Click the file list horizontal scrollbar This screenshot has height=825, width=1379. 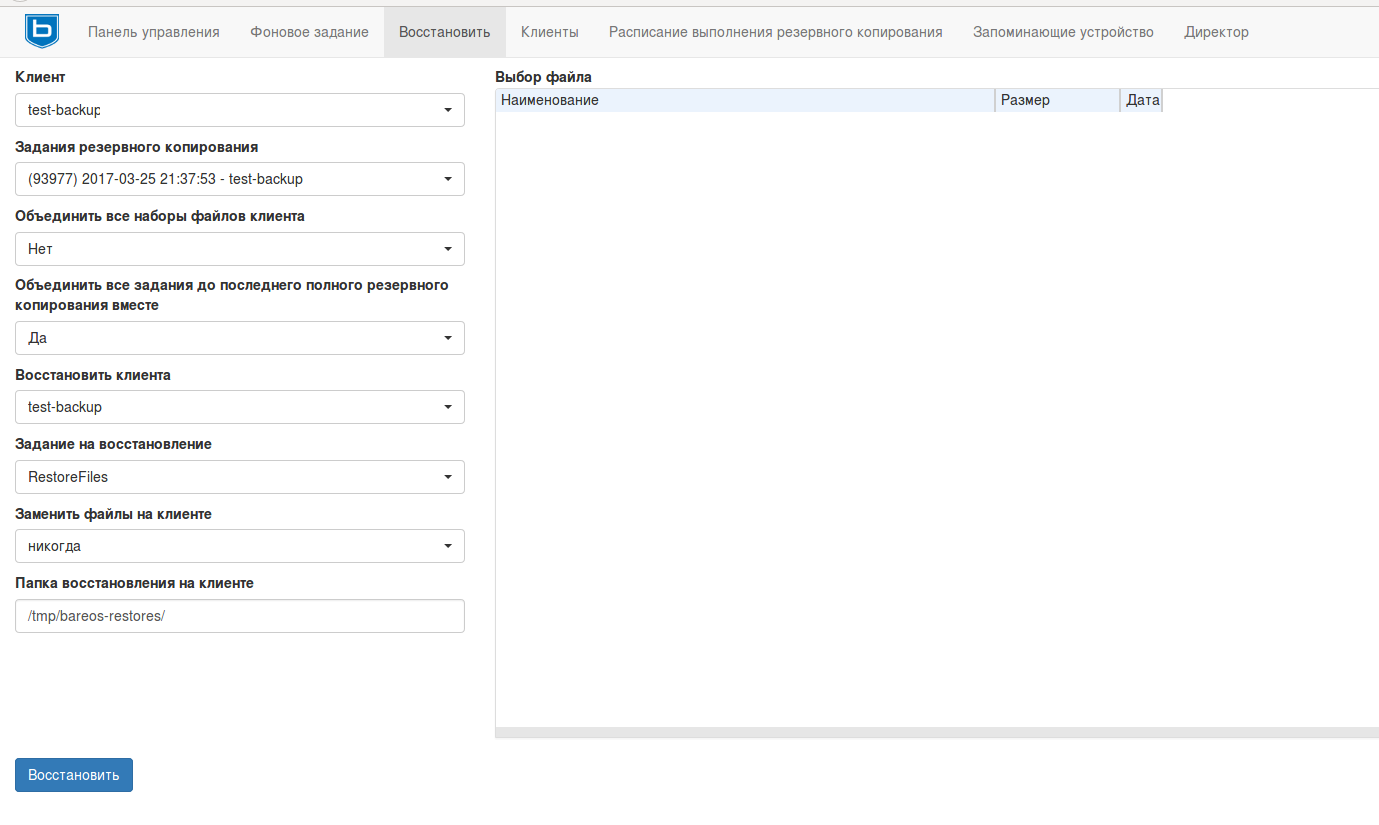pyautogui.click(x=936, y=733)
